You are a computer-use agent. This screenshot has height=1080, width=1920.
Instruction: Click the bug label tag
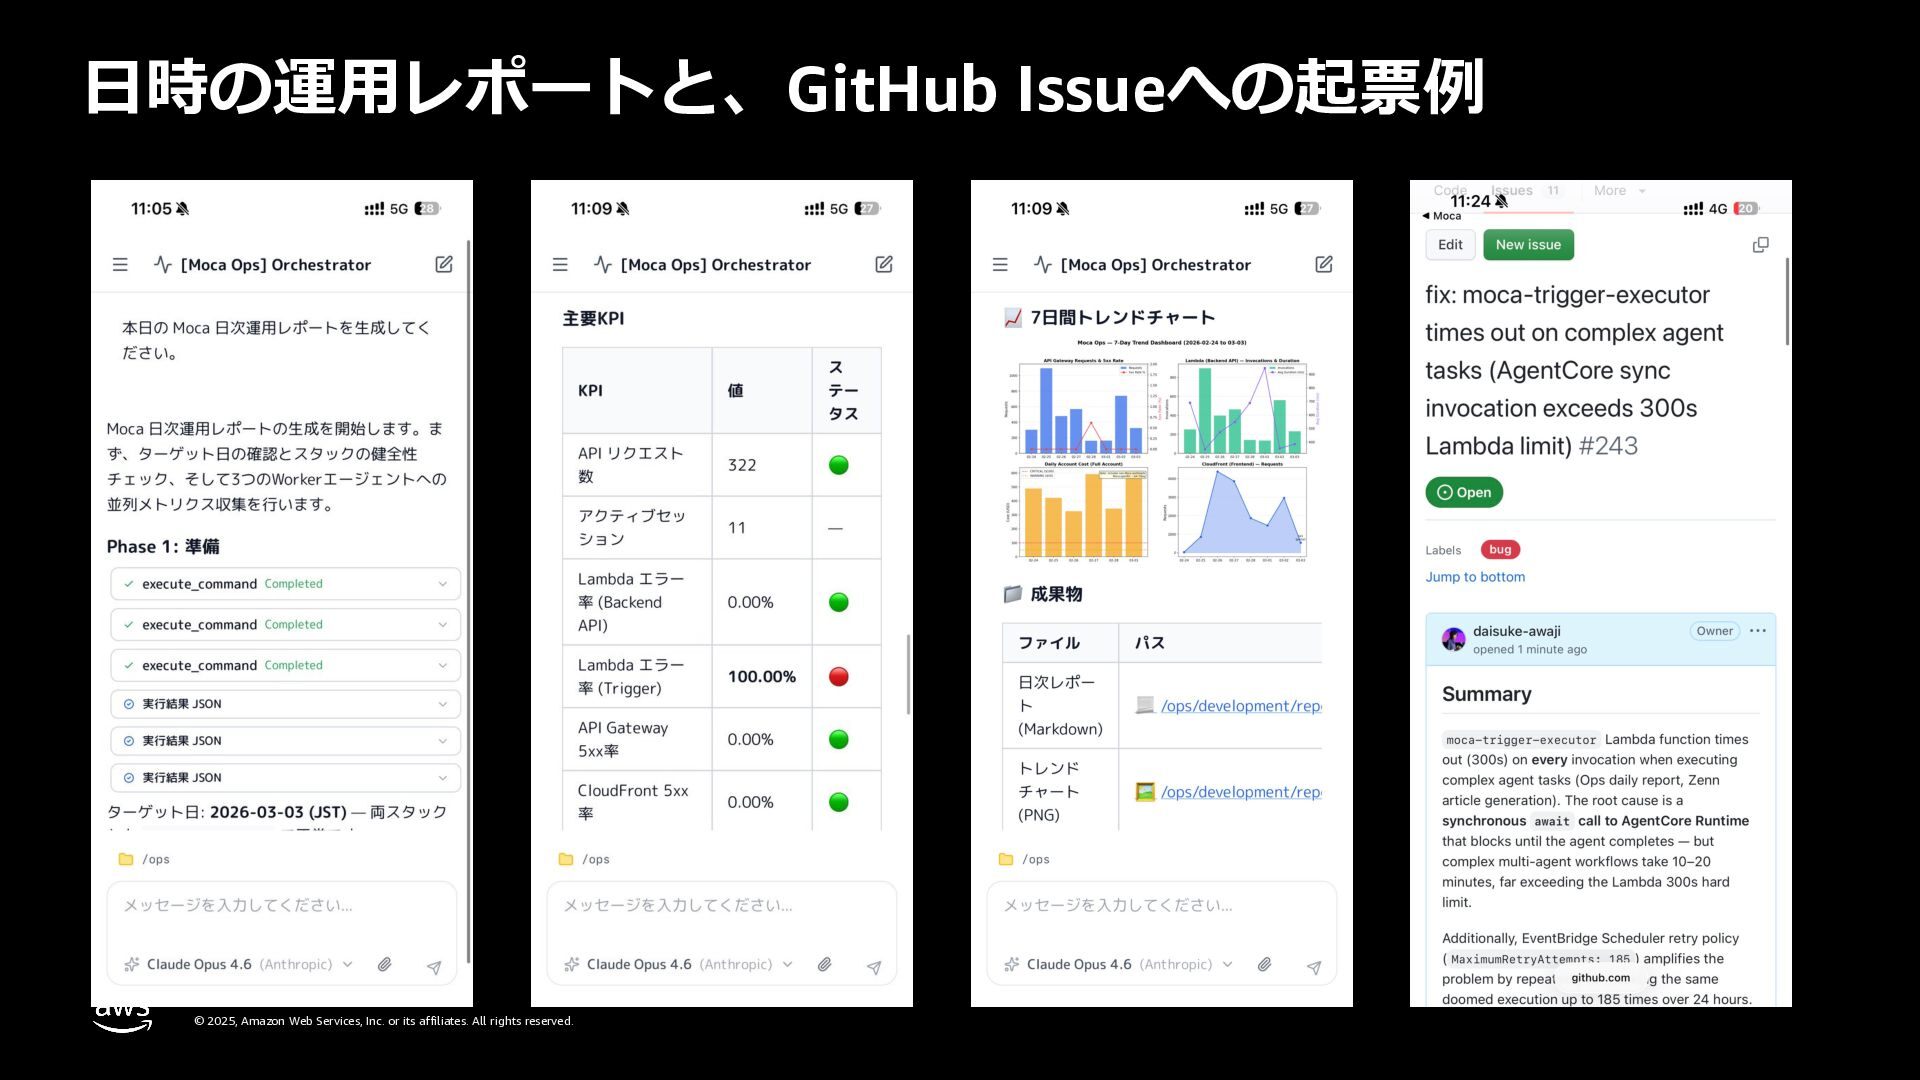[x=1500, y=550]
